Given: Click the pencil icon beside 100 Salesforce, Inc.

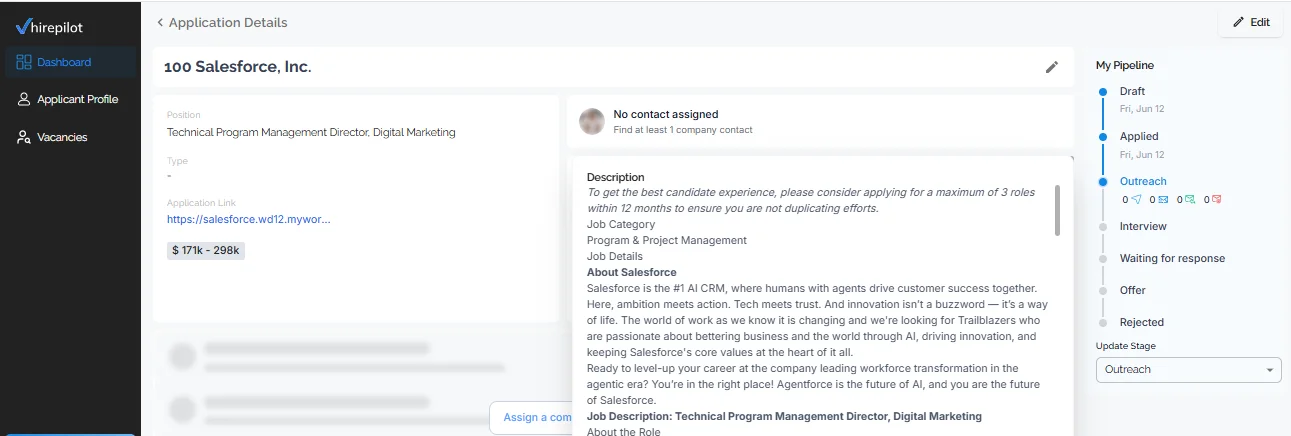Looking at the screenshot, I should (x=1052, y=67).
